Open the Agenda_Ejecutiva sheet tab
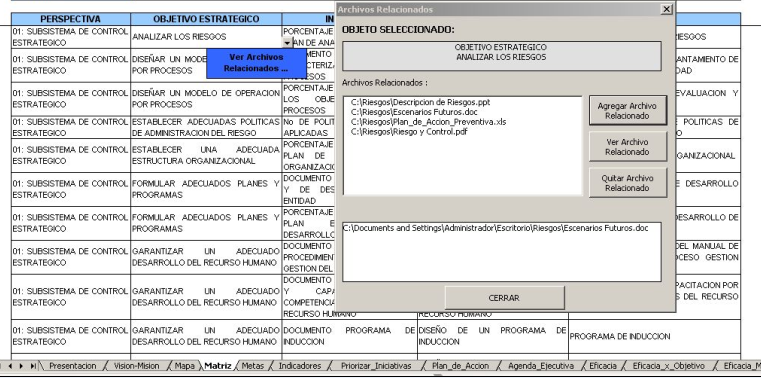Image resolution: width=761 pixels, height=378 pixels. tap(541, 366)
